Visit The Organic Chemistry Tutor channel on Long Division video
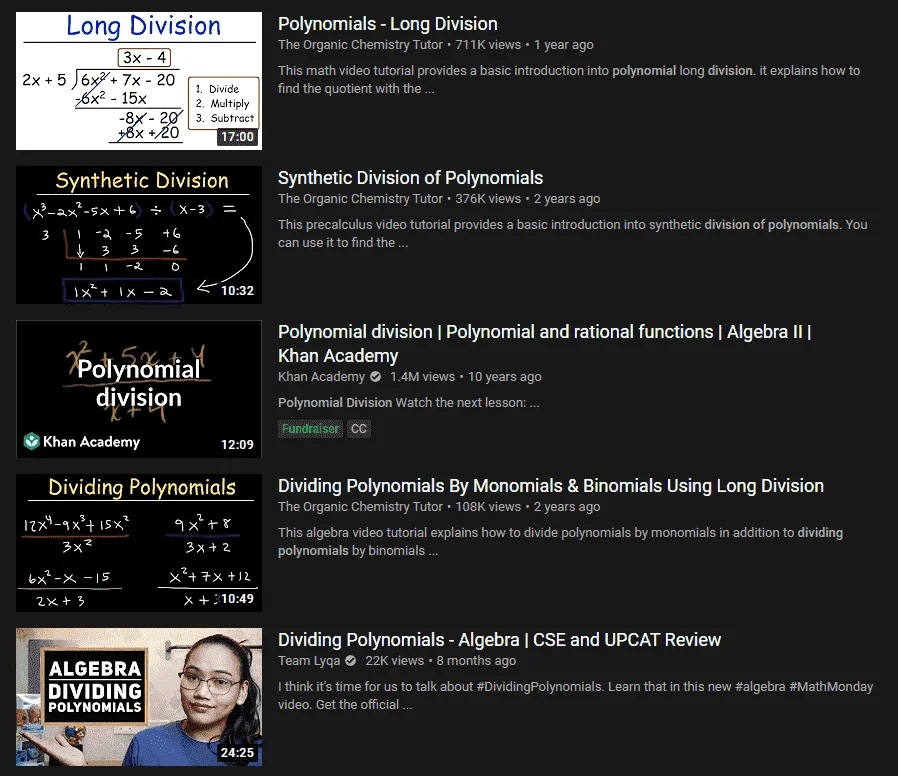 [360, 45]
